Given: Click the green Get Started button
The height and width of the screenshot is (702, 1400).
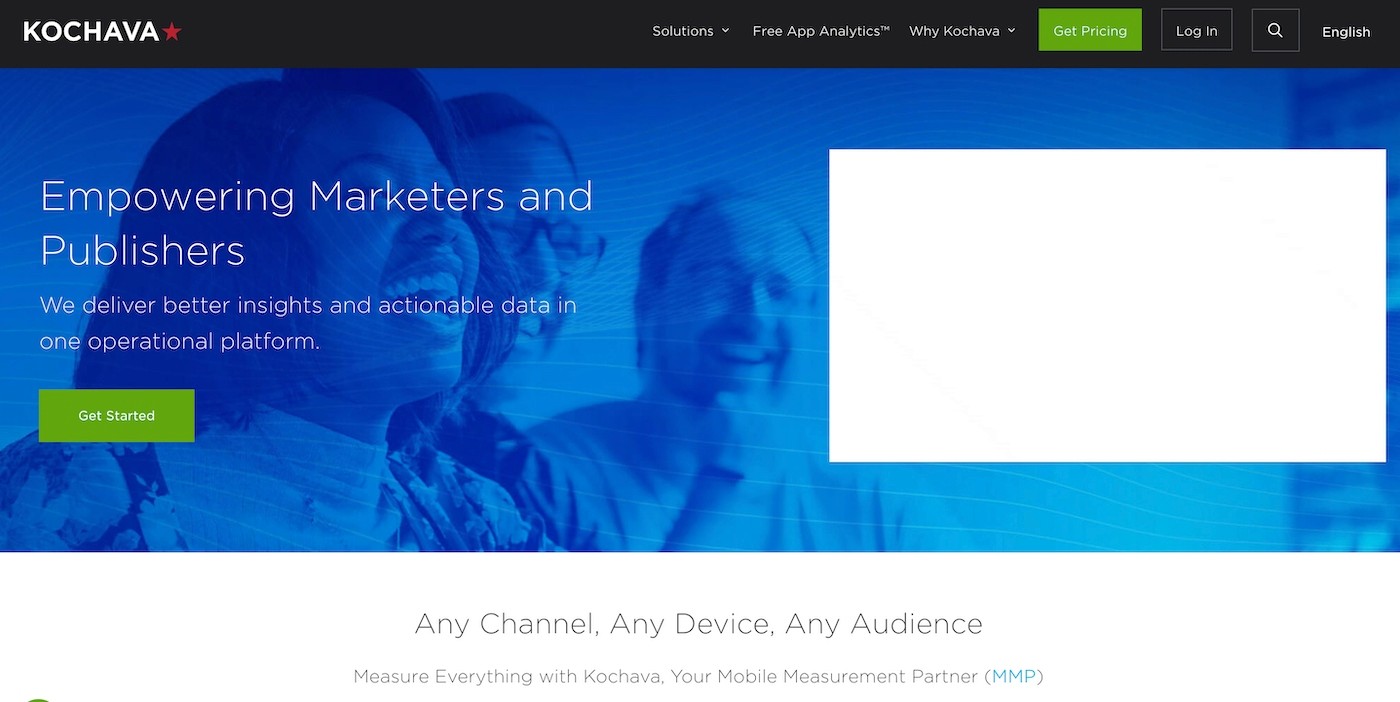Looking at the screenshot, I should 116,415.
